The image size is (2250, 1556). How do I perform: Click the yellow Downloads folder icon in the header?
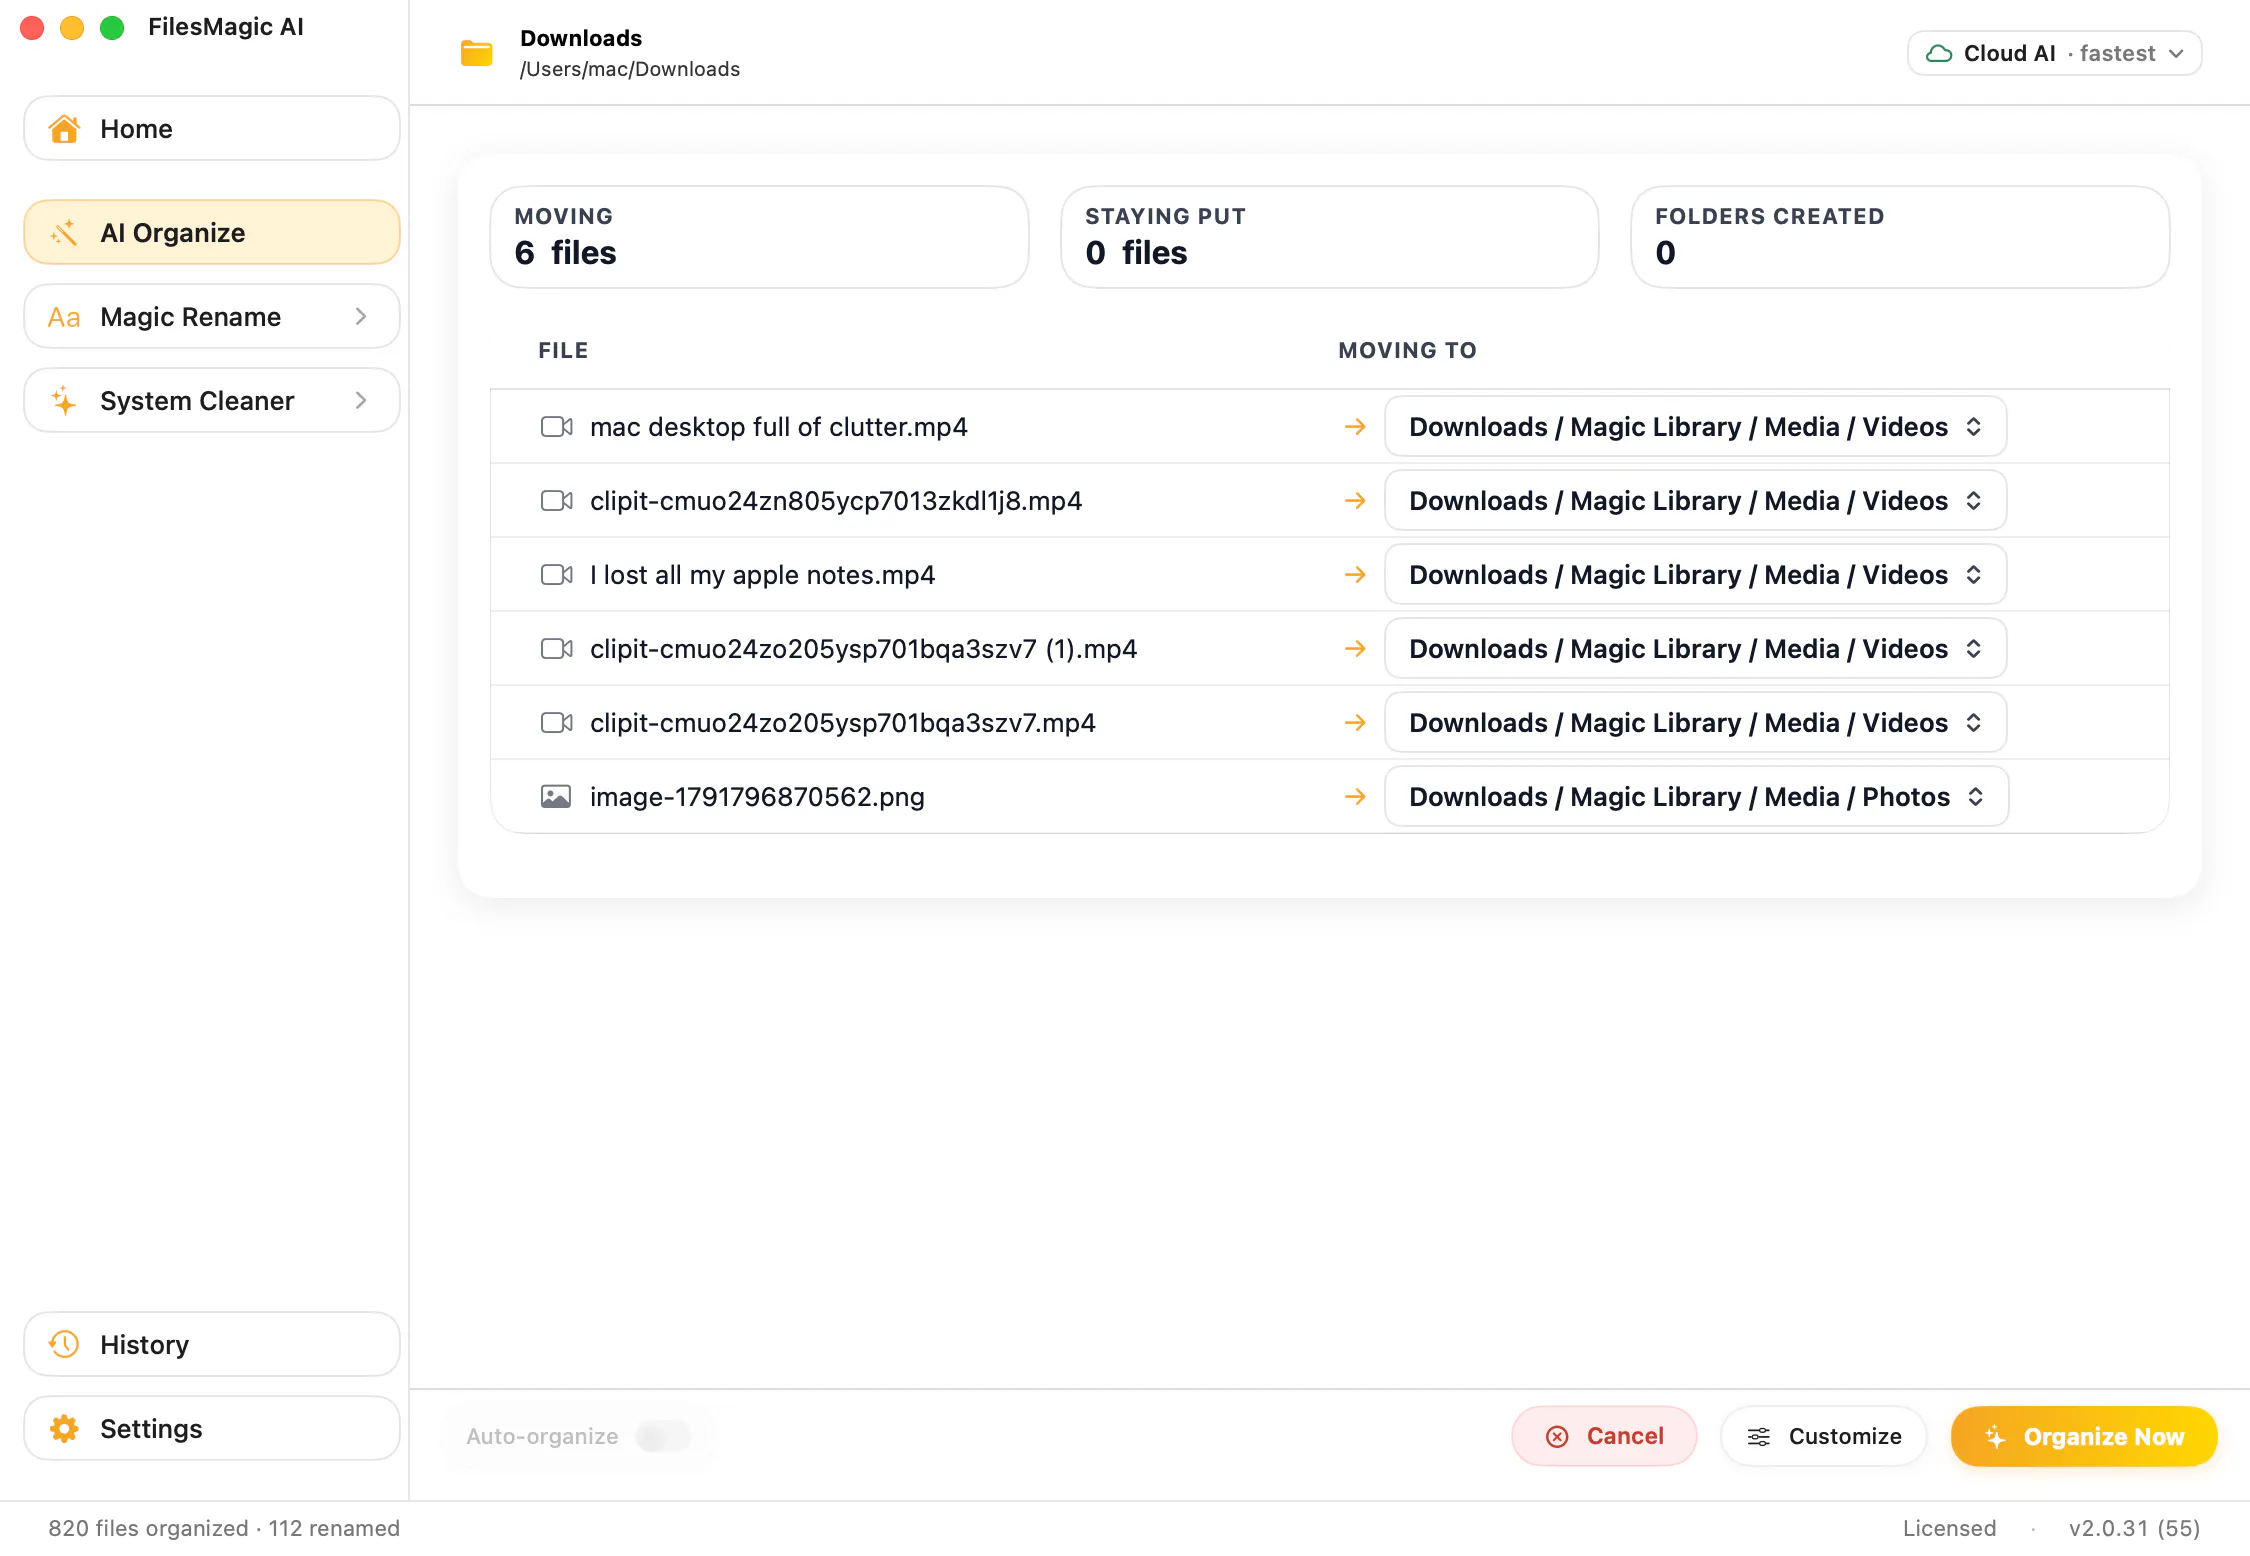(476, 53)
